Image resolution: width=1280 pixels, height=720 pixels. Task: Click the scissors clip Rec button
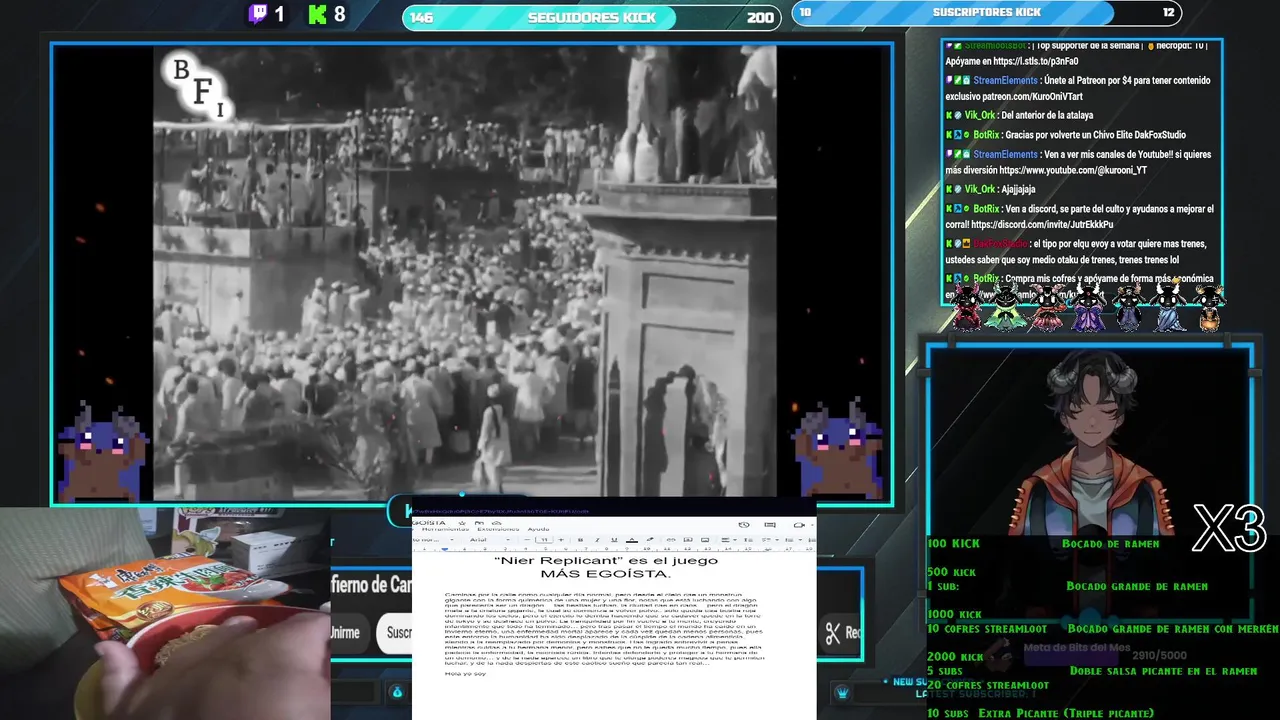[x=841, y=632]
